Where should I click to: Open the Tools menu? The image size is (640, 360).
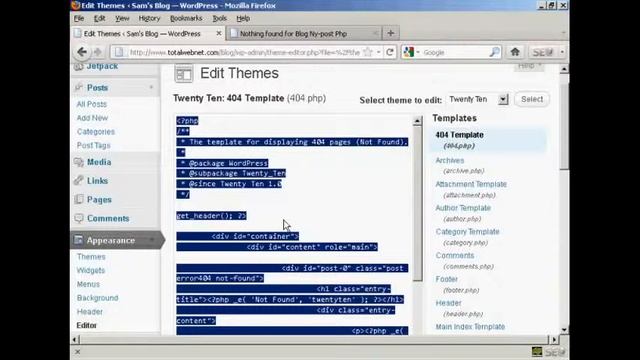point(220,18)
